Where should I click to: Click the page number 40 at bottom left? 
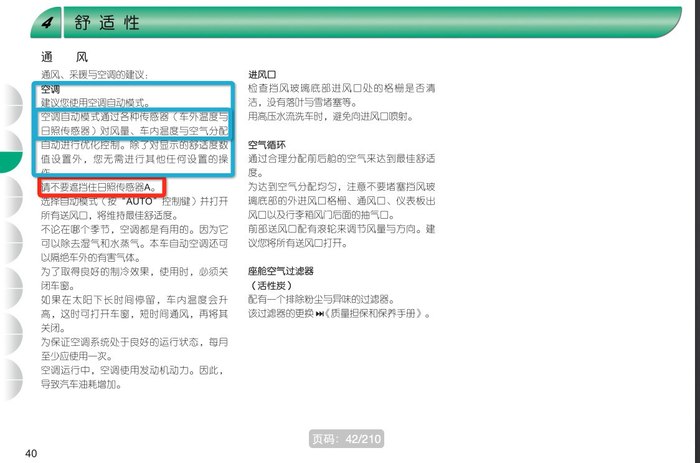pos(31,455)
